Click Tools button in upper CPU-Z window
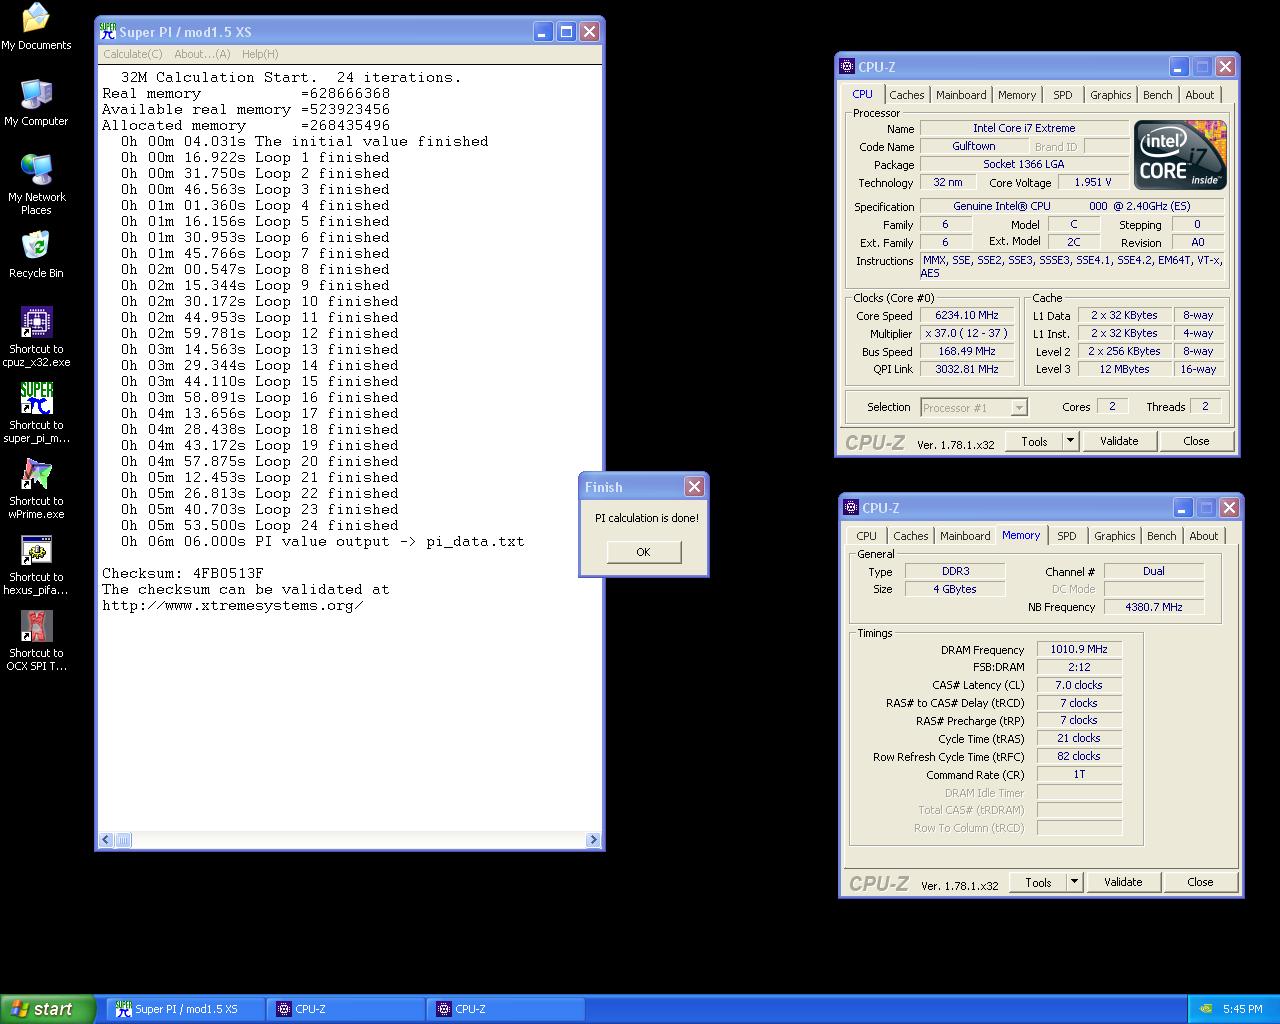The width and height of the screenshot is (1280, 1024). pyautogui.click(x=1034, y=441)
